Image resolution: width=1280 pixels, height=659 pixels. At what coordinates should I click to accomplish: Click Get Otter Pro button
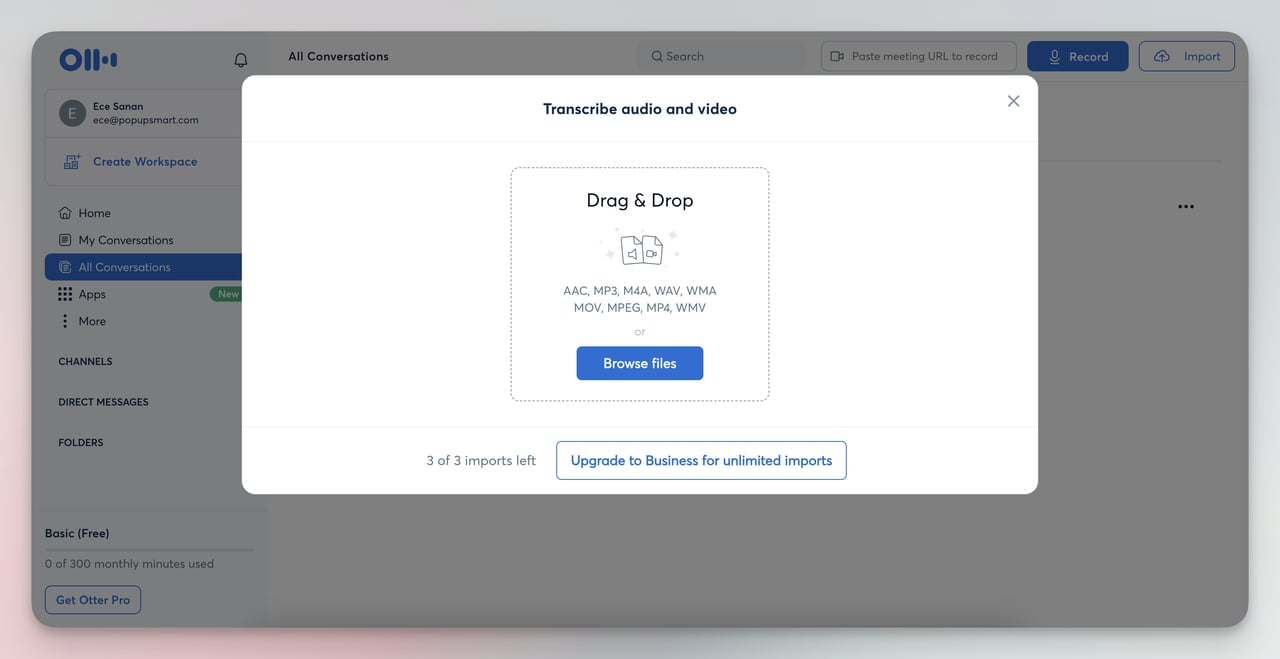(x=93, y=600)
